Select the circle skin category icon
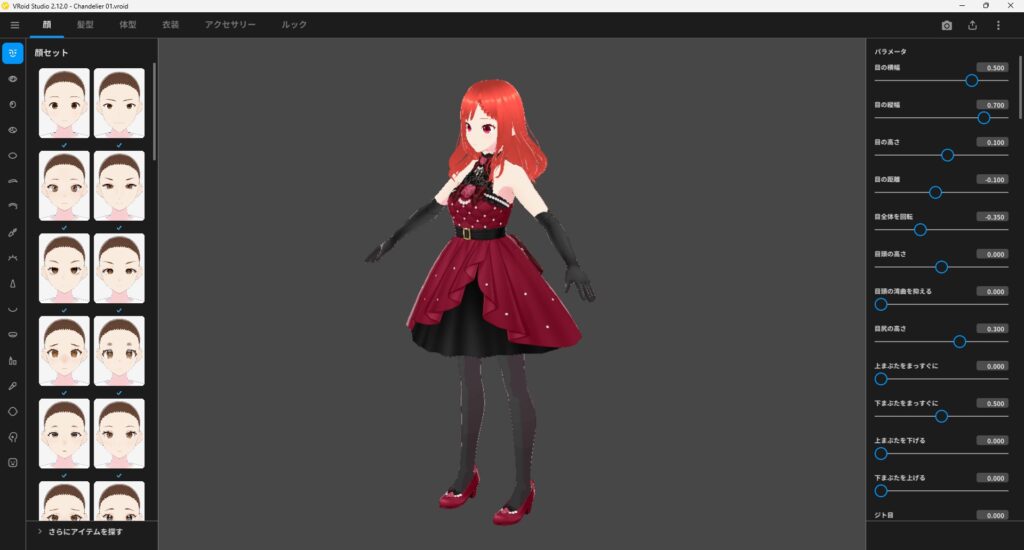Viewport: 1024px width, 550px height. [x=12, y=412]
